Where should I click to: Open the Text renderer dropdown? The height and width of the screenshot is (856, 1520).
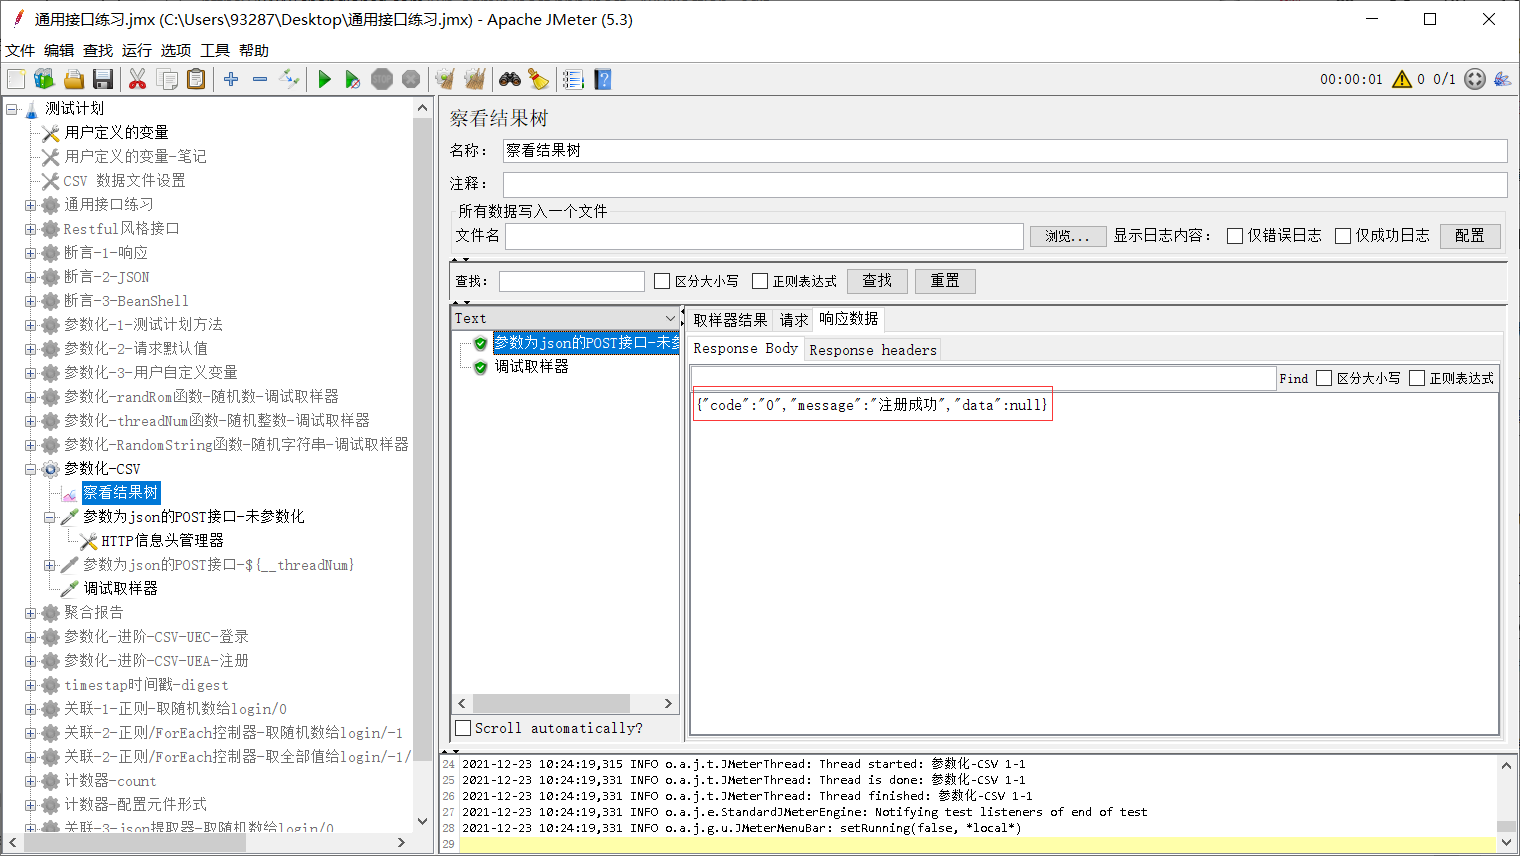[x=566, y=318]
